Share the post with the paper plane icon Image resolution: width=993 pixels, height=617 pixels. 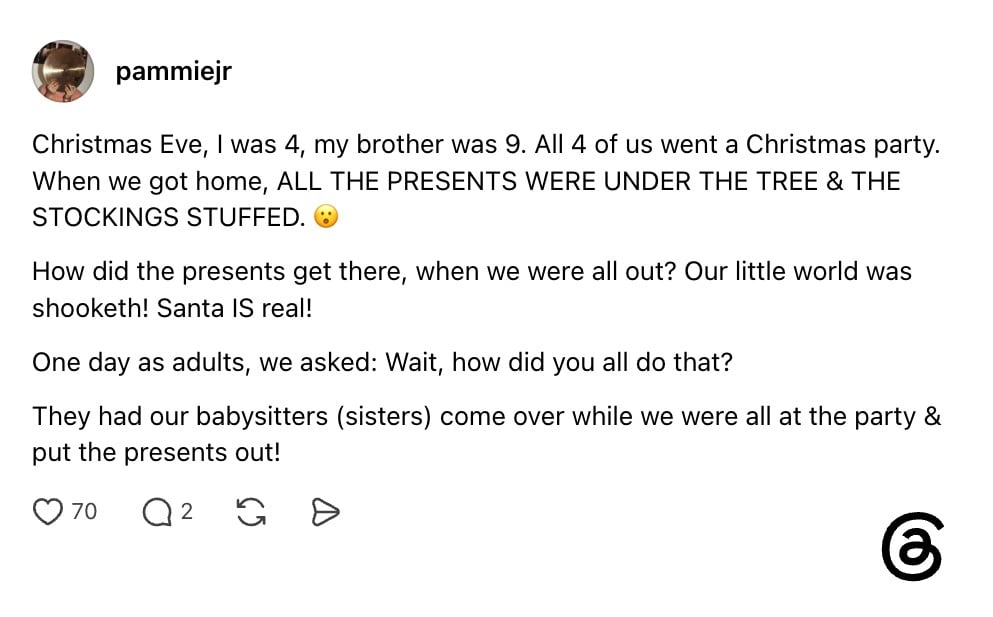coord(326,512)
